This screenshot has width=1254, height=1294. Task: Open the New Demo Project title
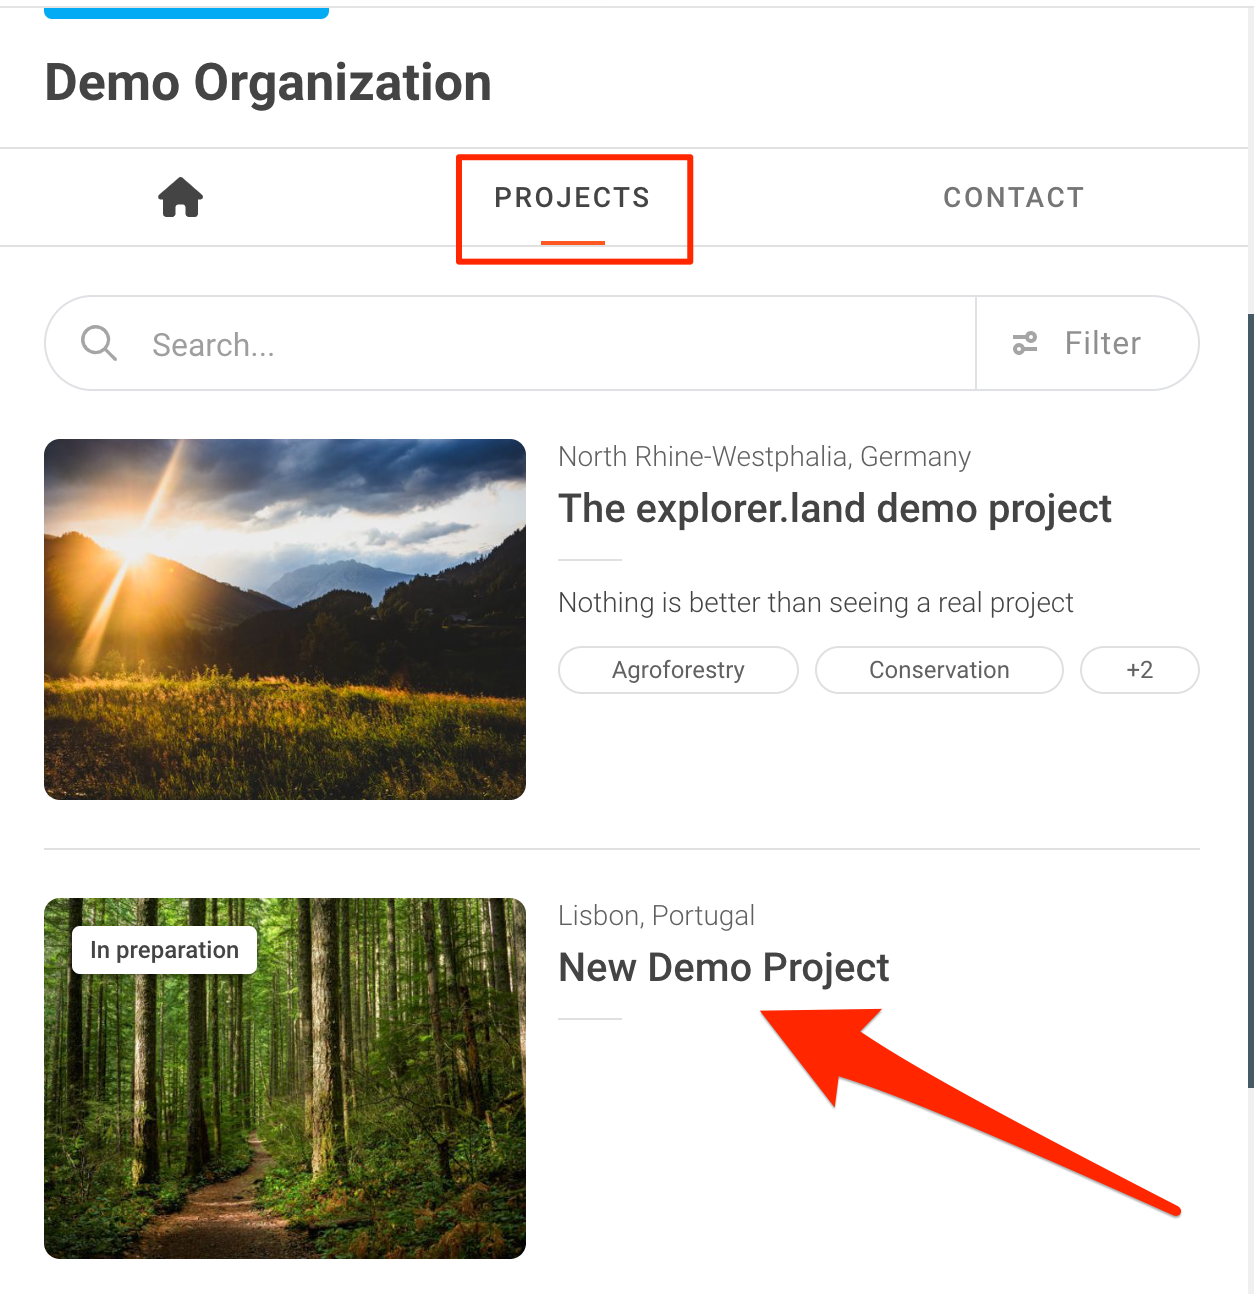[723, 968]
